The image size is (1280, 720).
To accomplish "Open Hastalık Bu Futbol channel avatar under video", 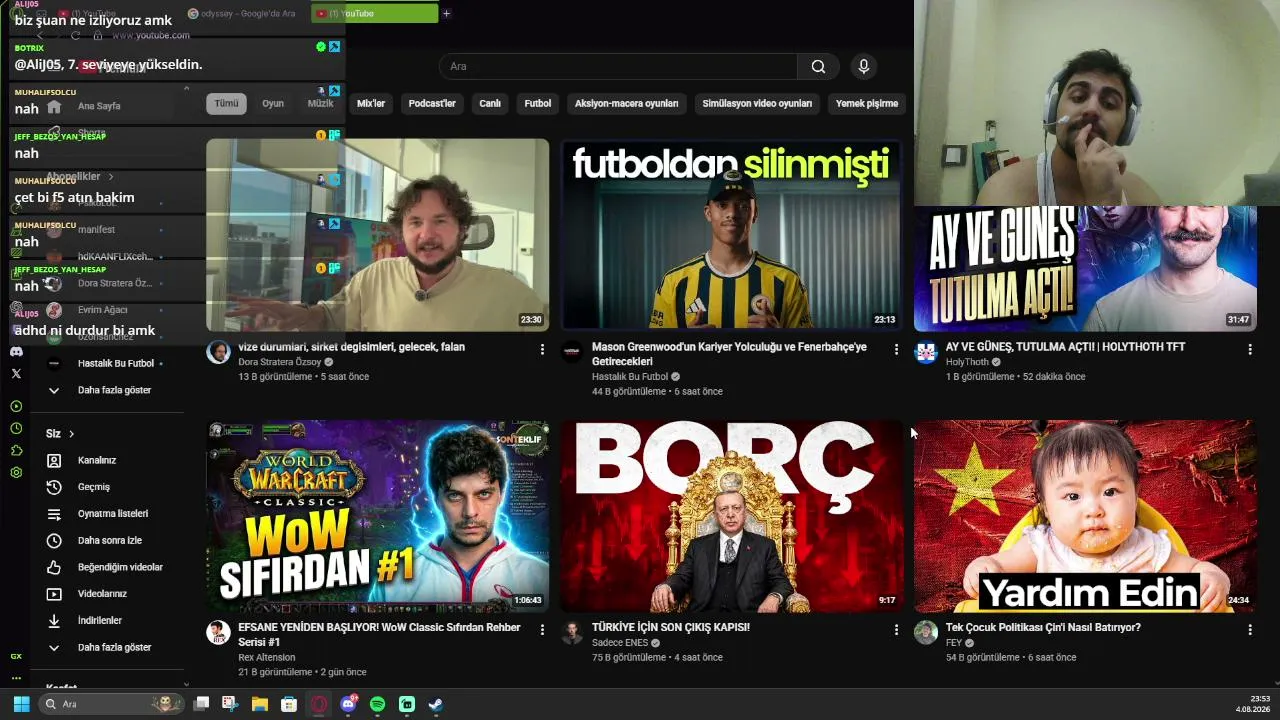I will 572,352.
